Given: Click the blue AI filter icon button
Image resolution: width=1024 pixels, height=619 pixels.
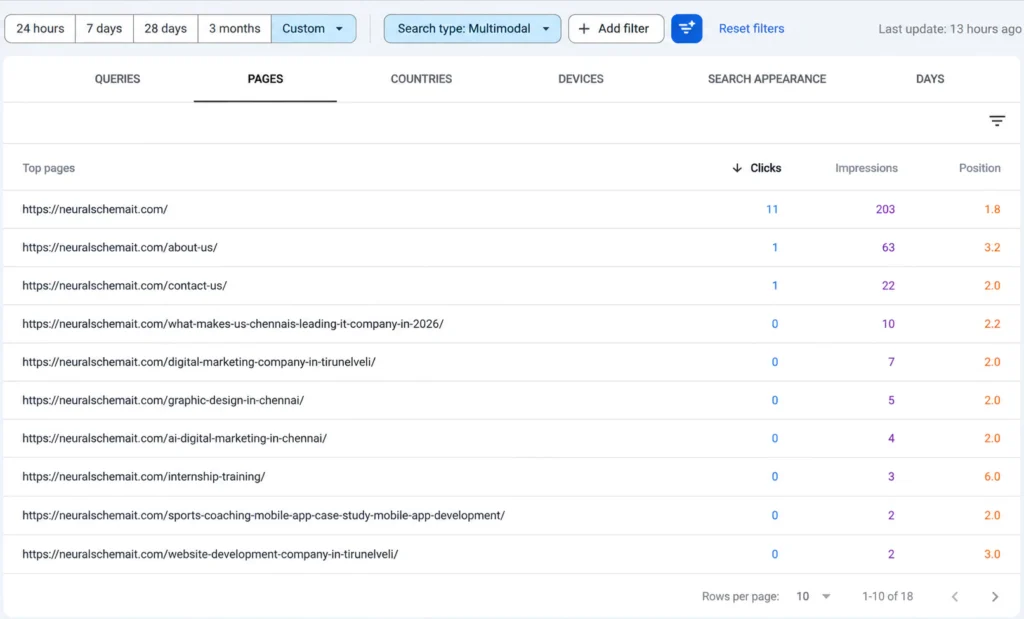Looking at the screenshot, I should (686, 29).
